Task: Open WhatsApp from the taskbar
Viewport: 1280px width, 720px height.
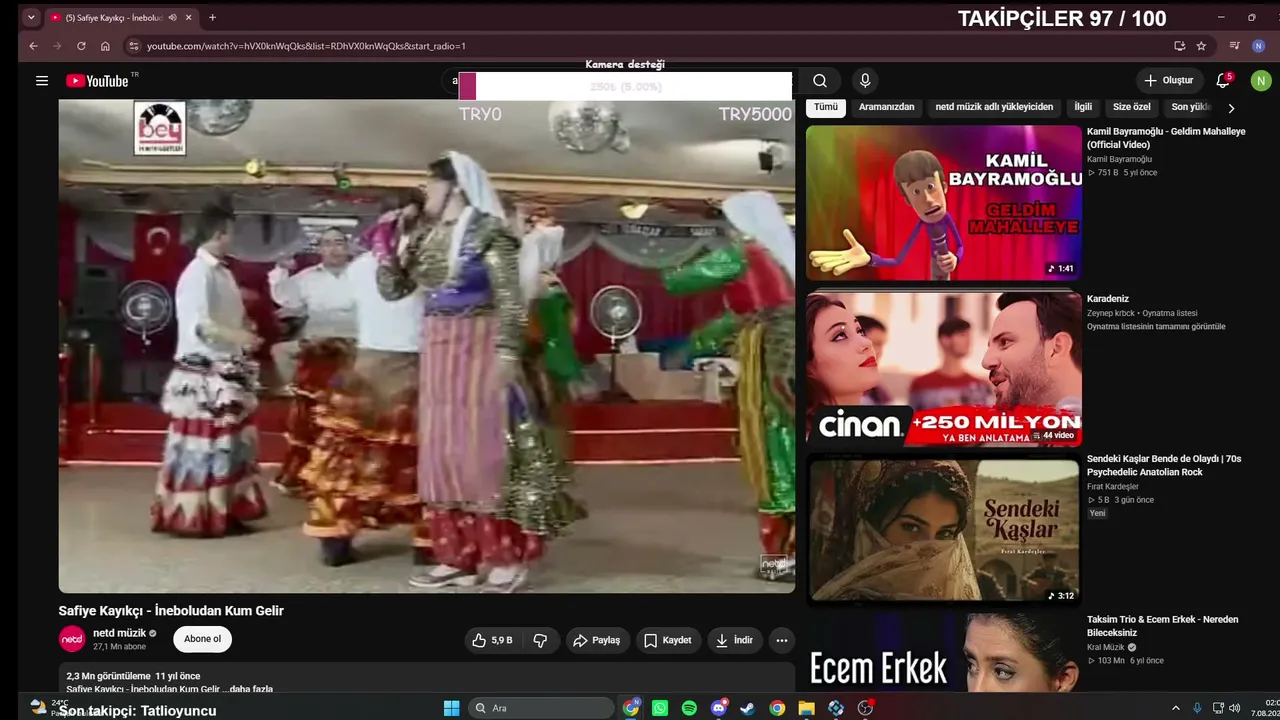Action: [x=660, y=708]
